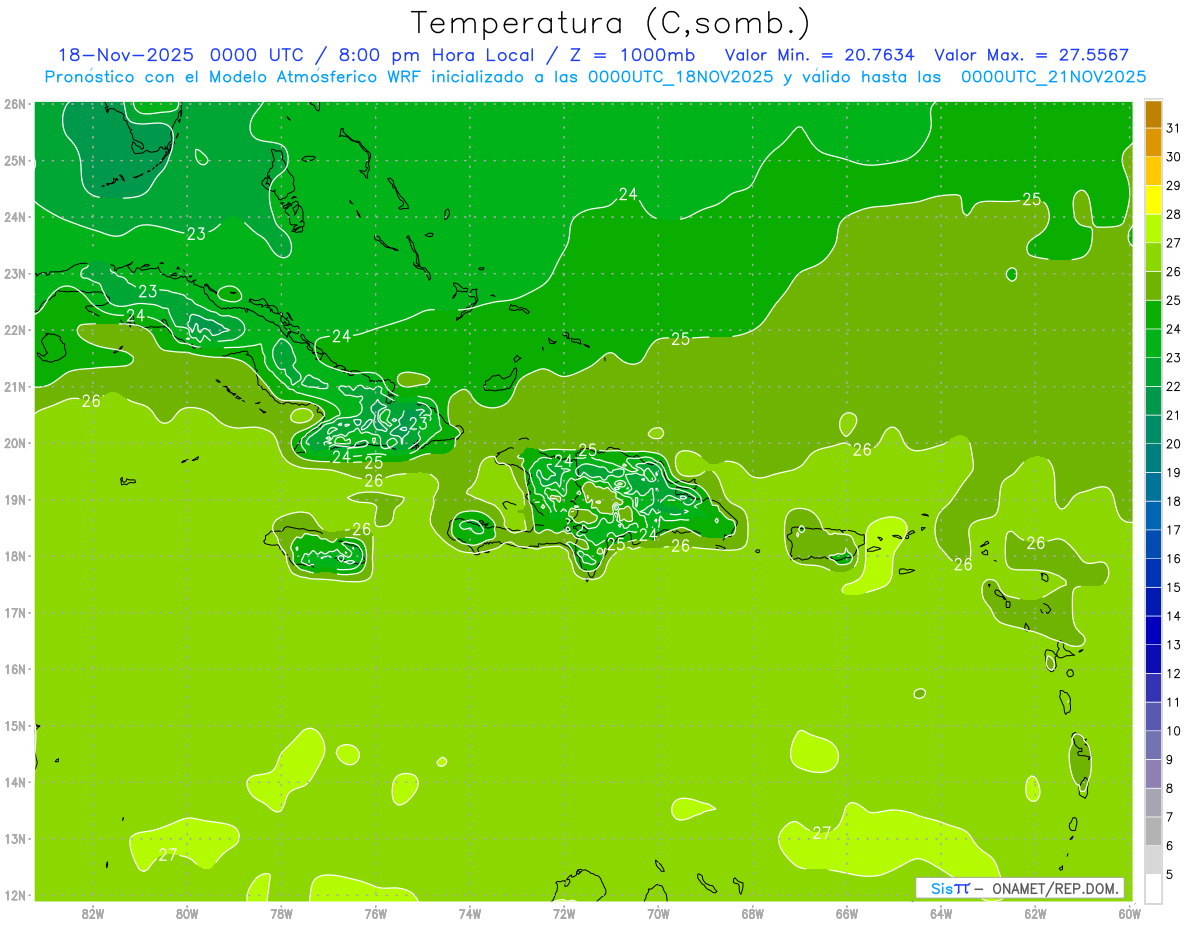This screenshot has height=927, width=1200.
Task: Select "Valor Max. = 27.5567"
Action: [x=1032, y=55]
